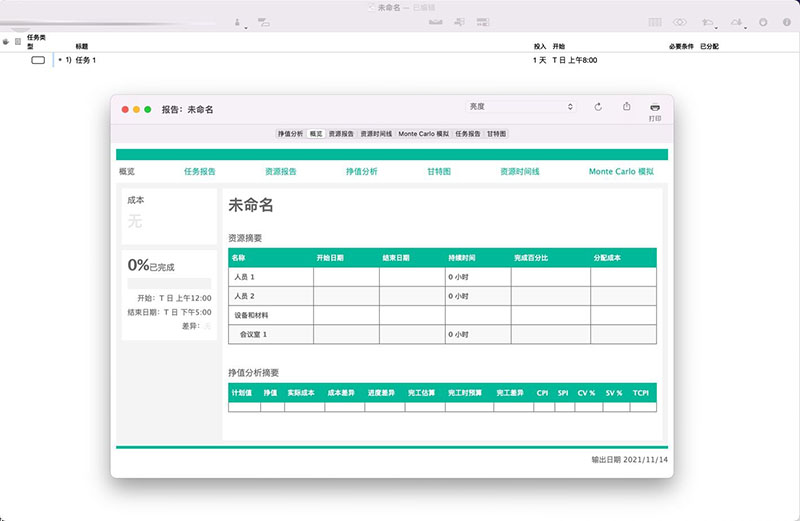Click the 标题 column header
800x521 pixels.
[x=82, y=46]
